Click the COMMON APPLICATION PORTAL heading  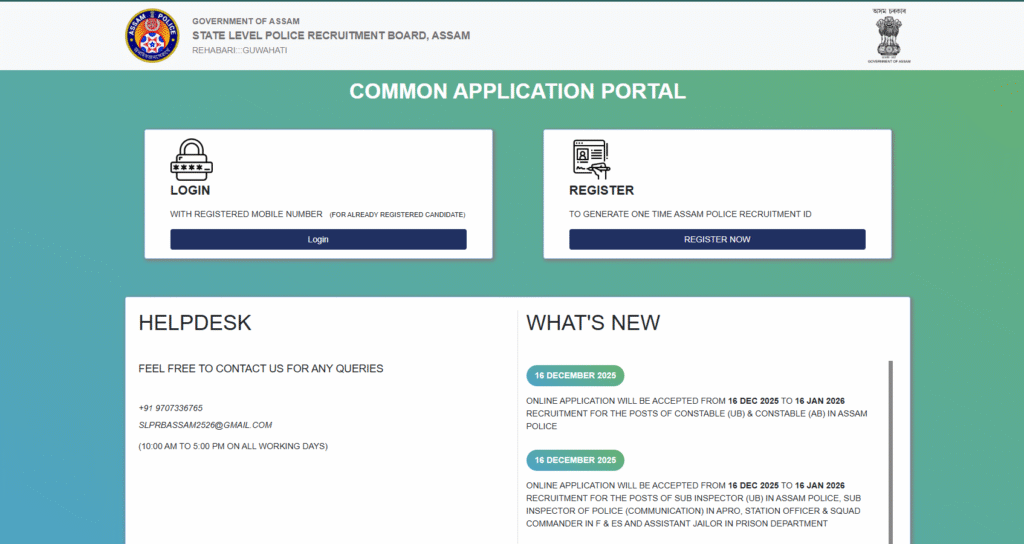point(517,92)
